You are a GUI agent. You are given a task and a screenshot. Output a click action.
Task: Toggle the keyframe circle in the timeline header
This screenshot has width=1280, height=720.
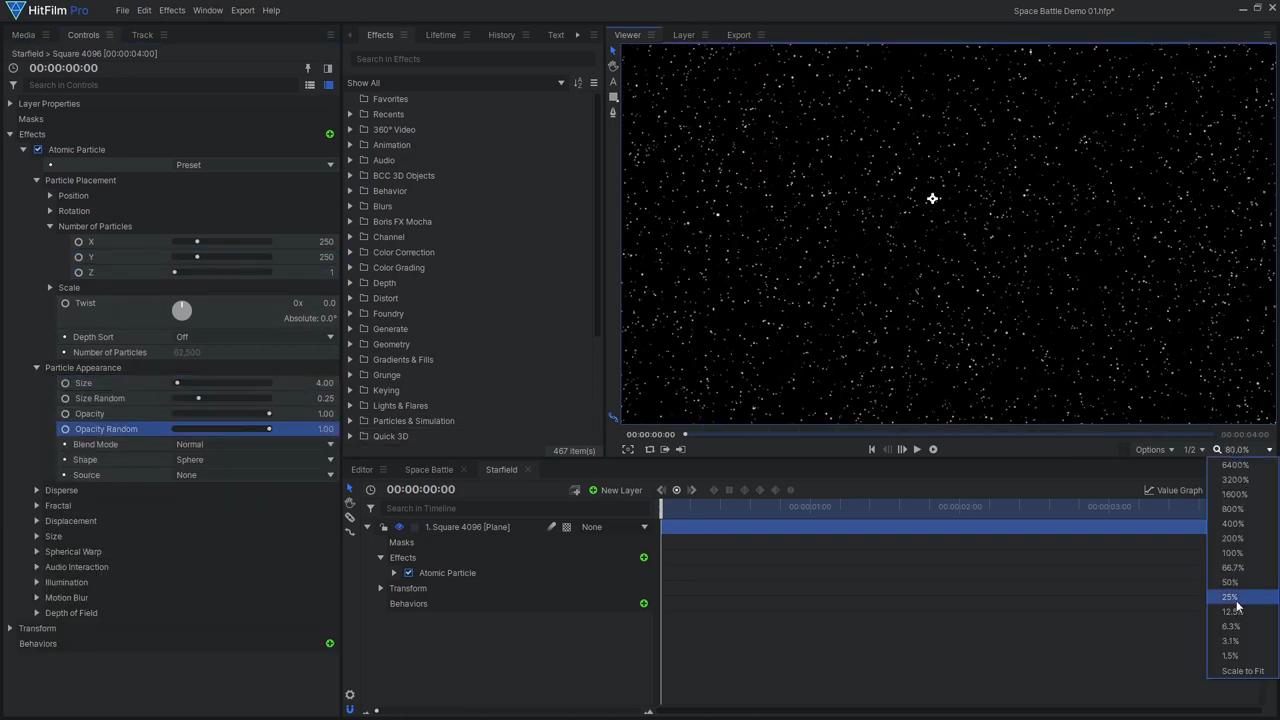676,490
